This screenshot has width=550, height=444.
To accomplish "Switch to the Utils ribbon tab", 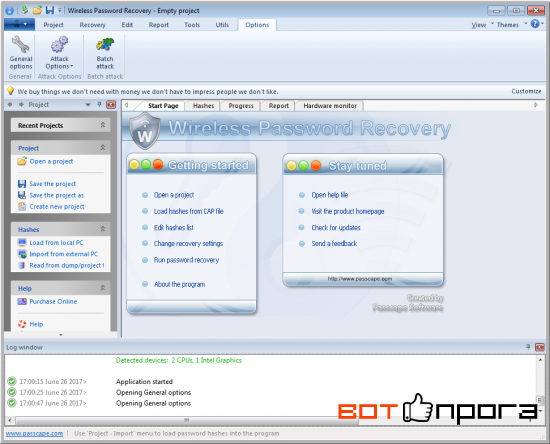I will (x=222, y=25).
